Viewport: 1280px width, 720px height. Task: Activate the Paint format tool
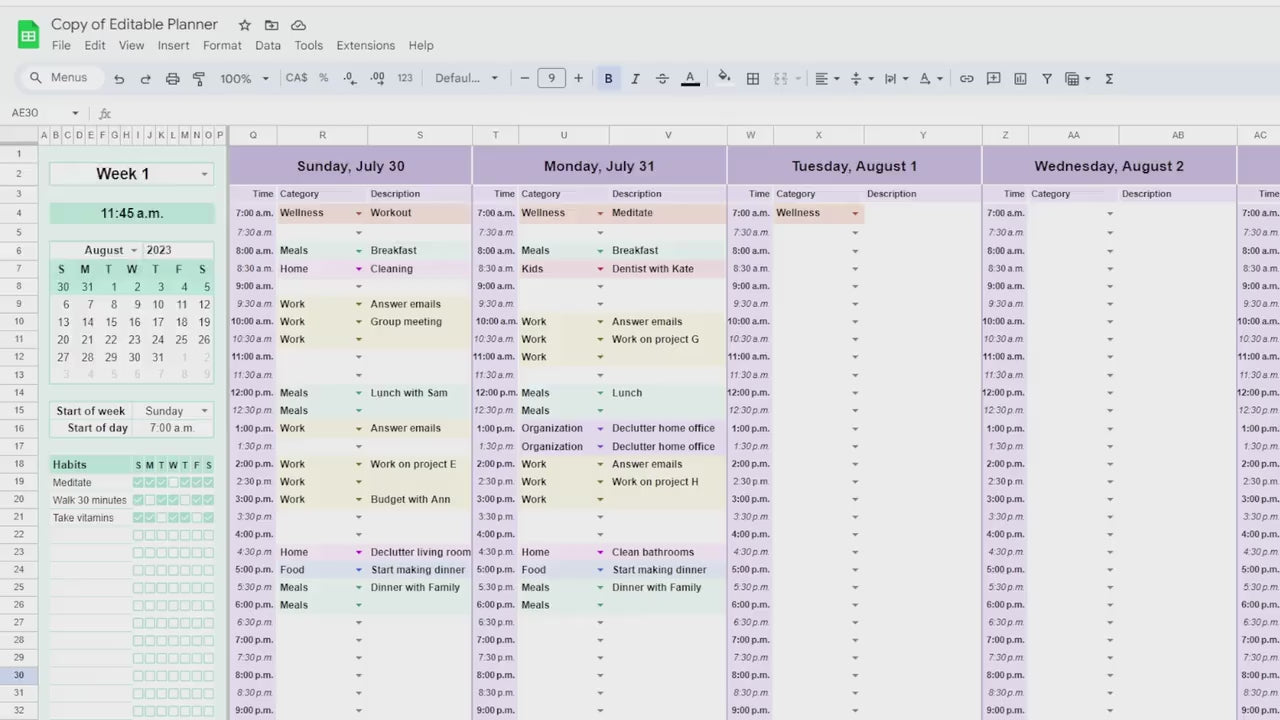pyautogui.click(x=198, y=79)
